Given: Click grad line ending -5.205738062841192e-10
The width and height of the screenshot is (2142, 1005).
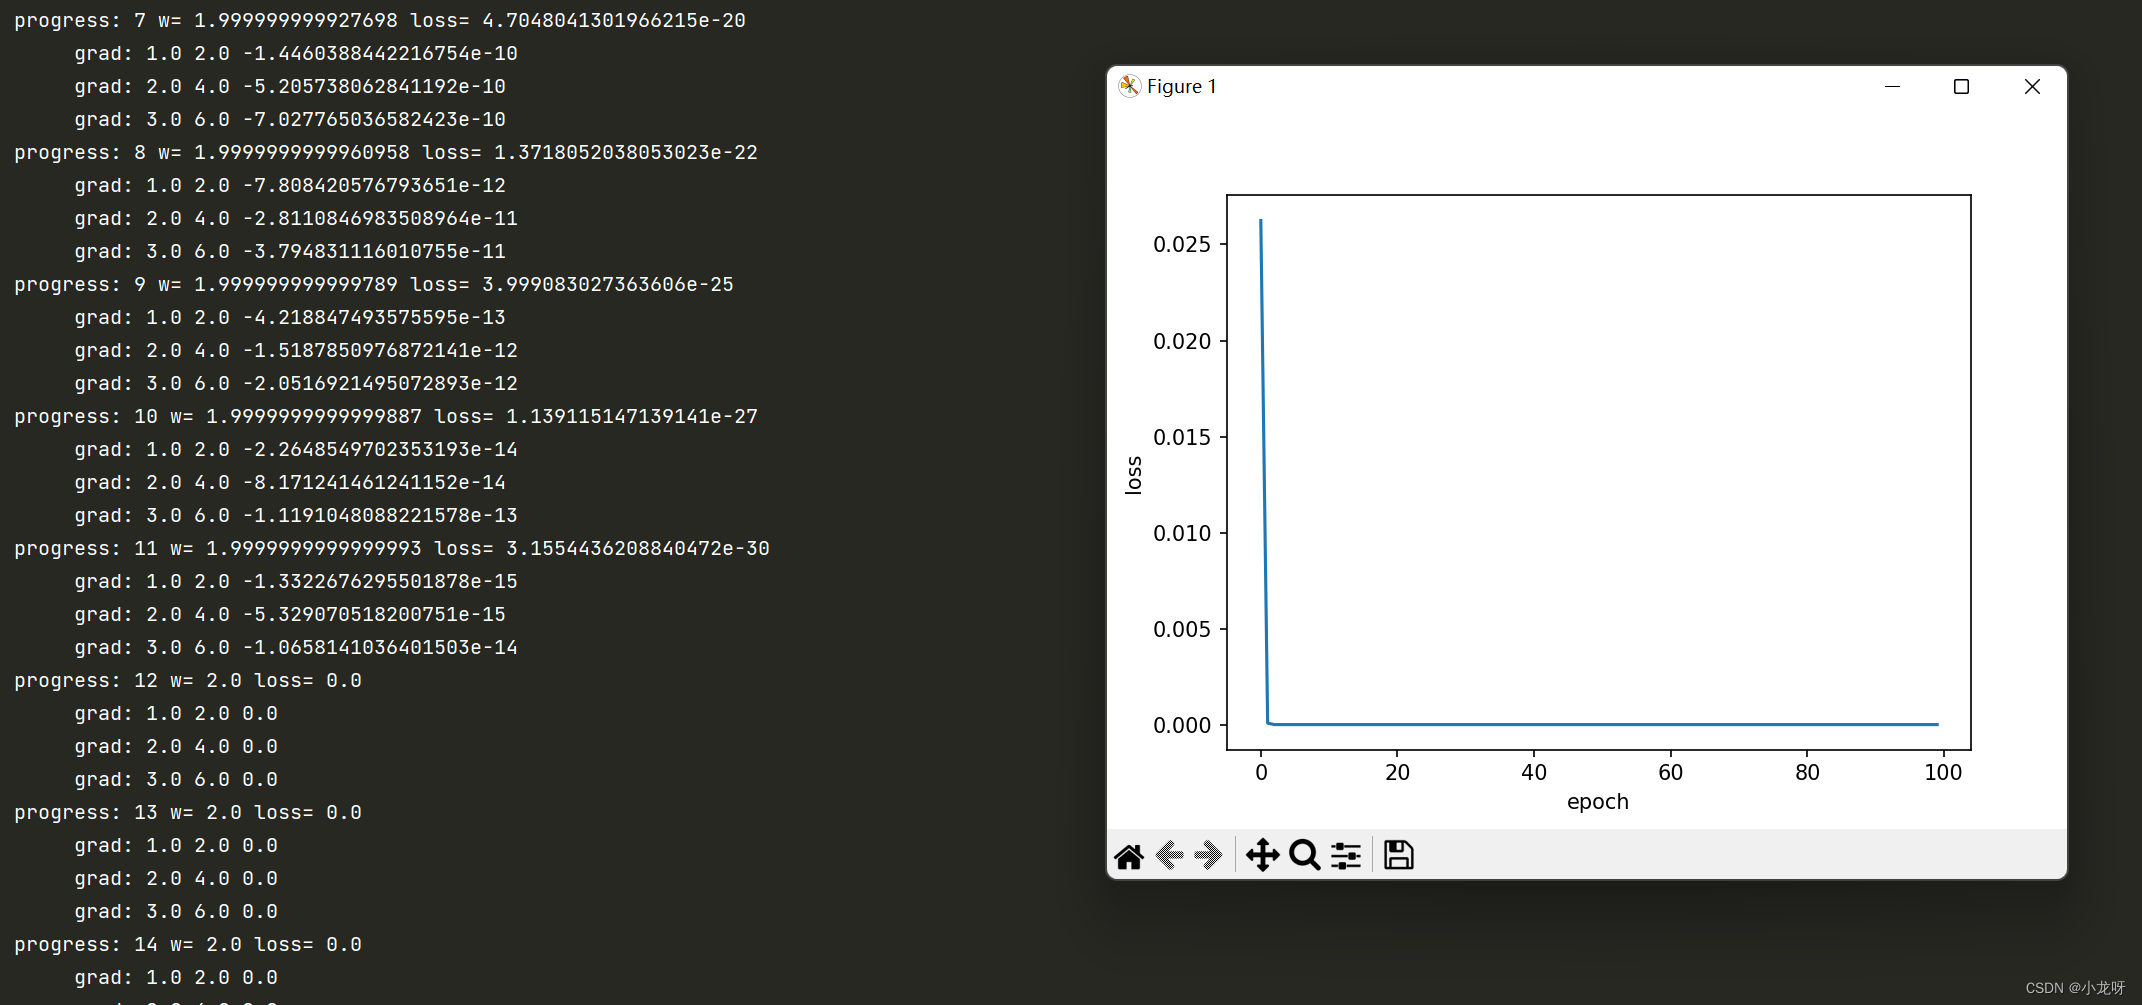Looking at the screenshot, I should click(290, 86).
